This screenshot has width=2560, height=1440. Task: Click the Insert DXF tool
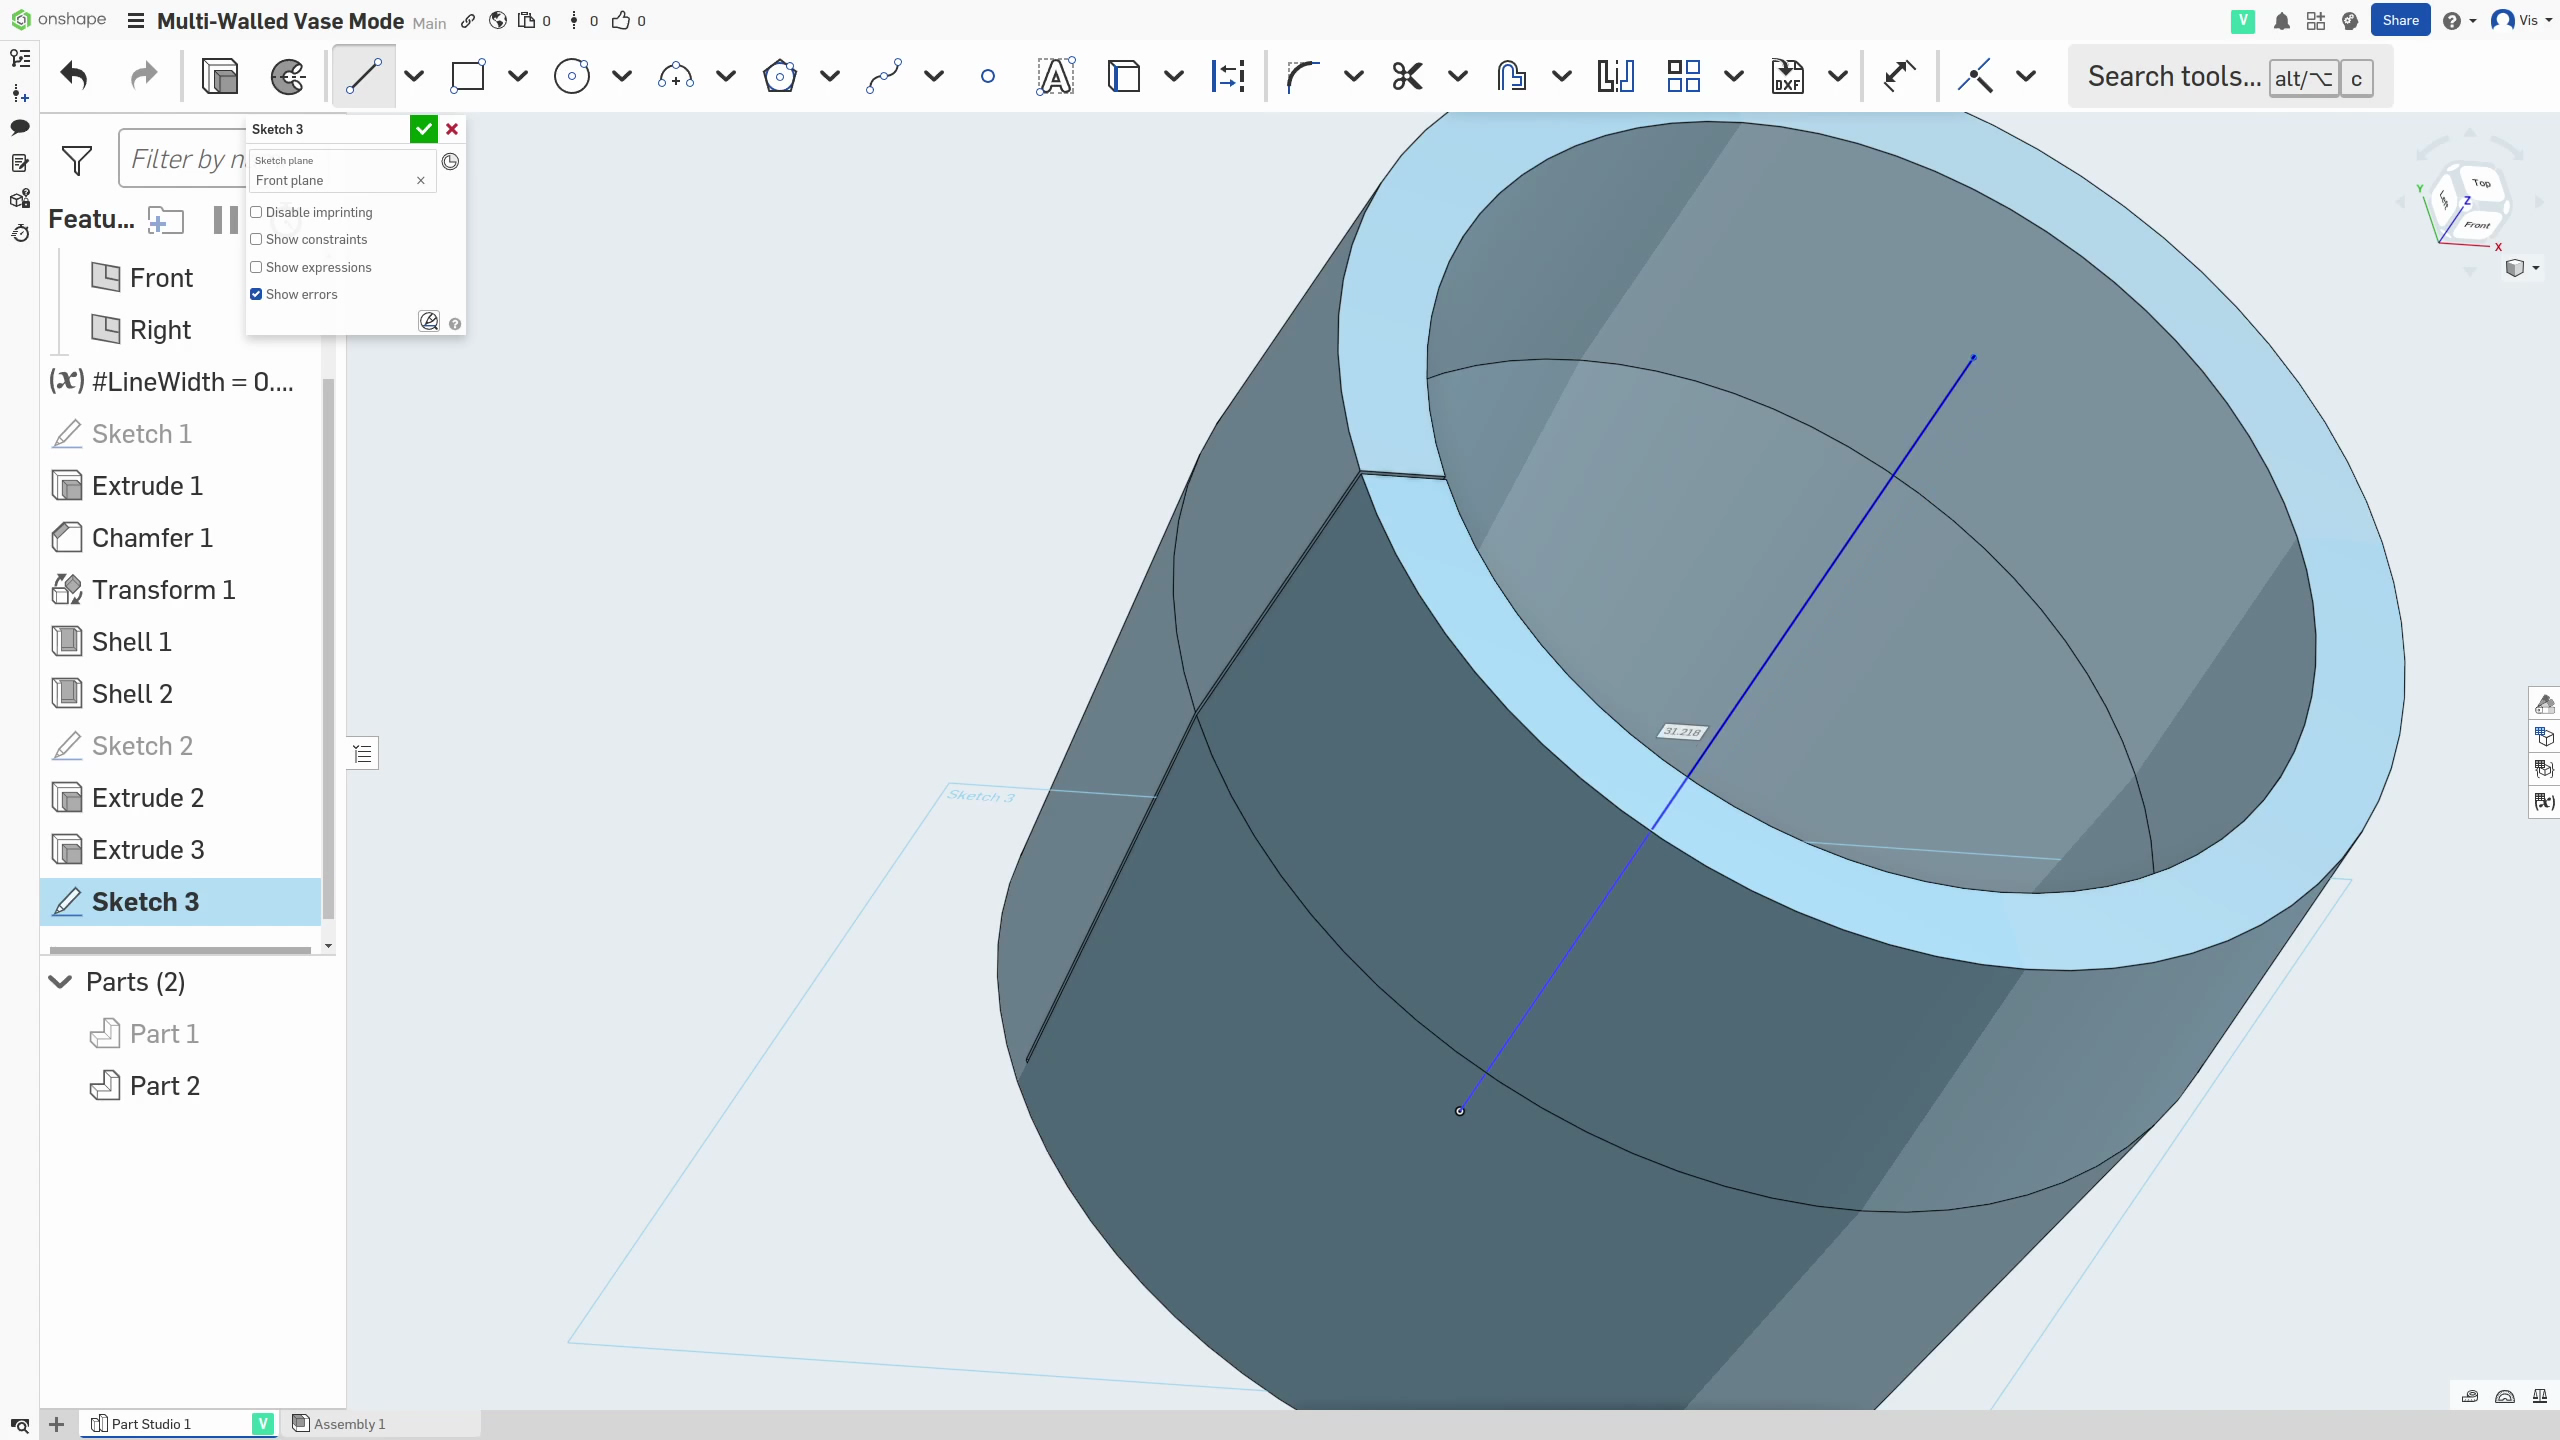point(1786,76)
